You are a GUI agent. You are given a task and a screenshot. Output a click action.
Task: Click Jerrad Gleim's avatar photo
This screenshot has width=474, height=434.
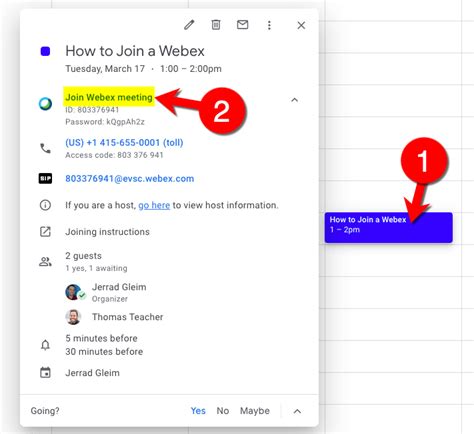click(x=73, y=292)
